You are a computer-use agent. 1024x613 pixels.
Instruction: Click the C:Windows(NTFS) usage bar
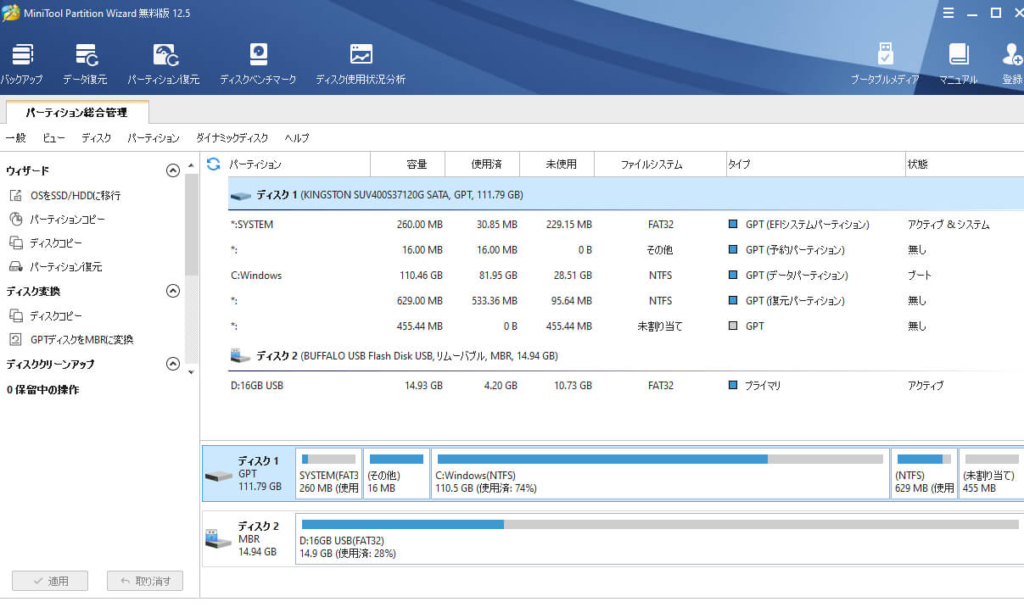(x=660, y=459)
